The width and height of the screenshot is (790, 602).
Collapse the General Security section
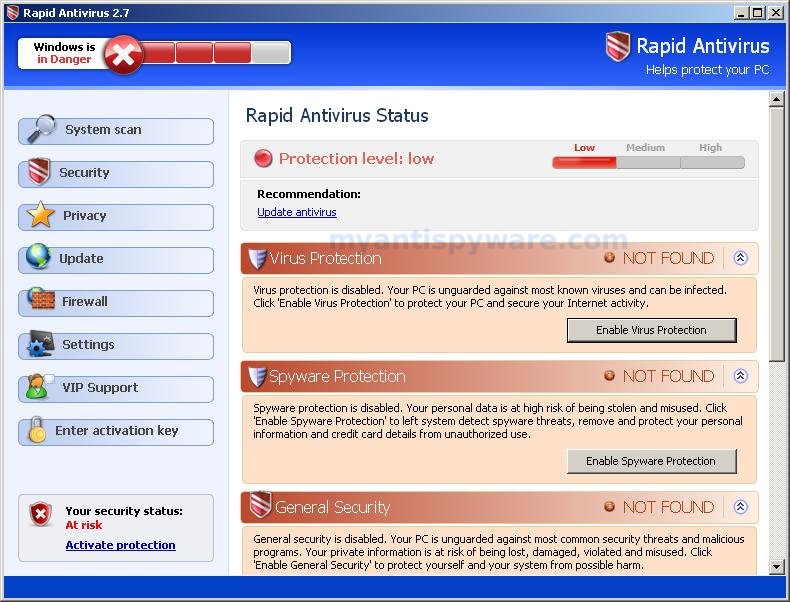[x=740, y=507]
